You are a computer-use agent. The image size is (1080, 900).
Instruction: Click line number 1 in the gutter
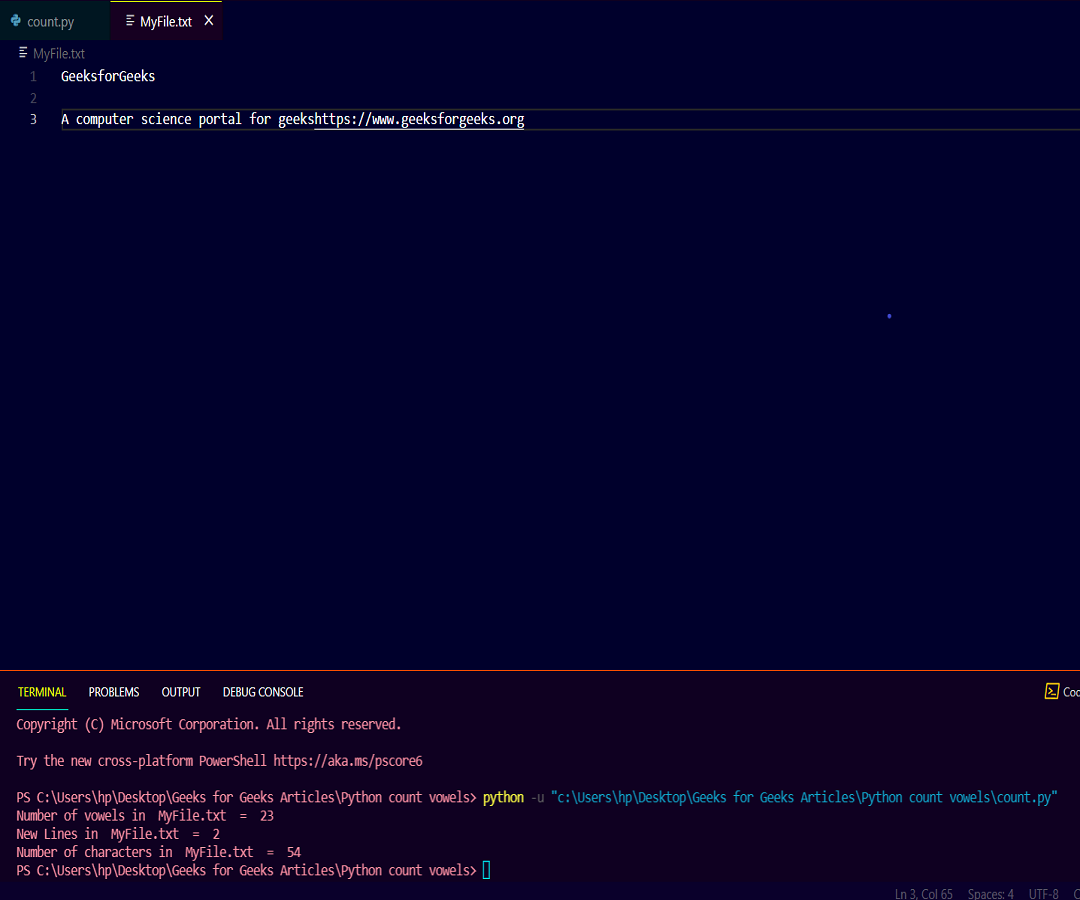pyautogui.click(x=33, y=76)
